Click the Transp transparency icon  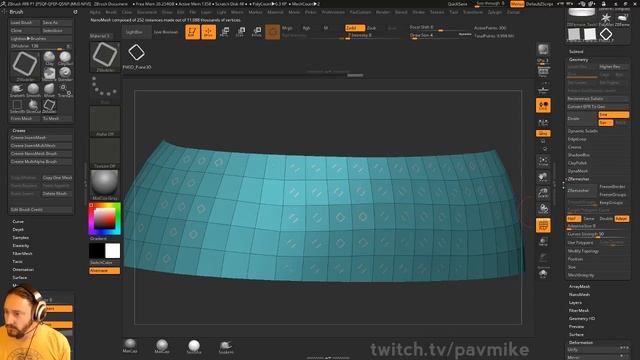(543, 241)
